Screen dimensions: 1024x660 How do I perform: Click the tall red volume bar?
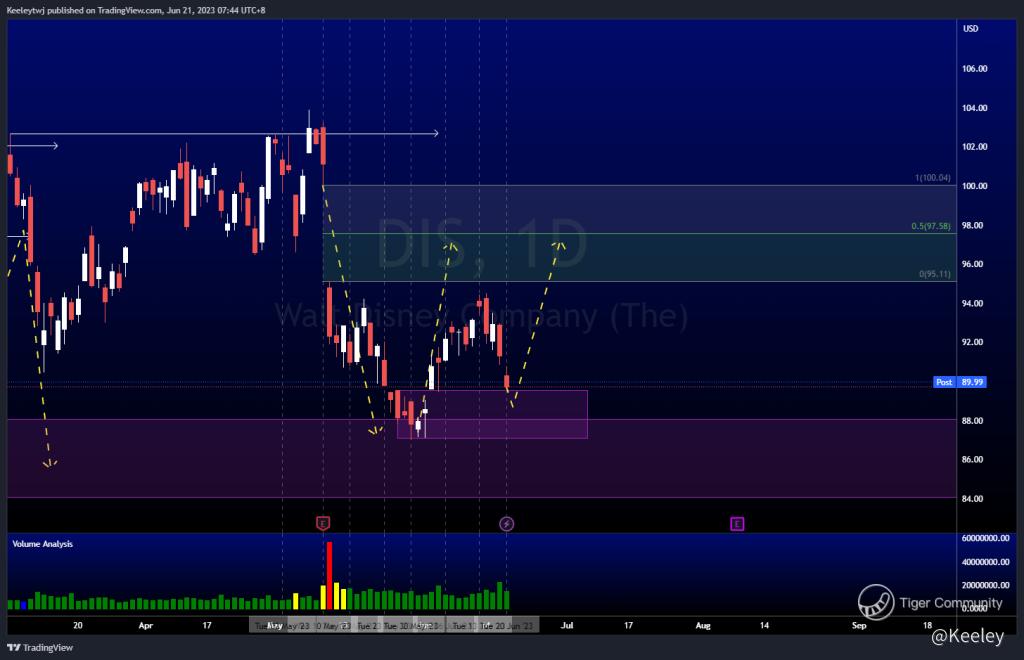329,575
